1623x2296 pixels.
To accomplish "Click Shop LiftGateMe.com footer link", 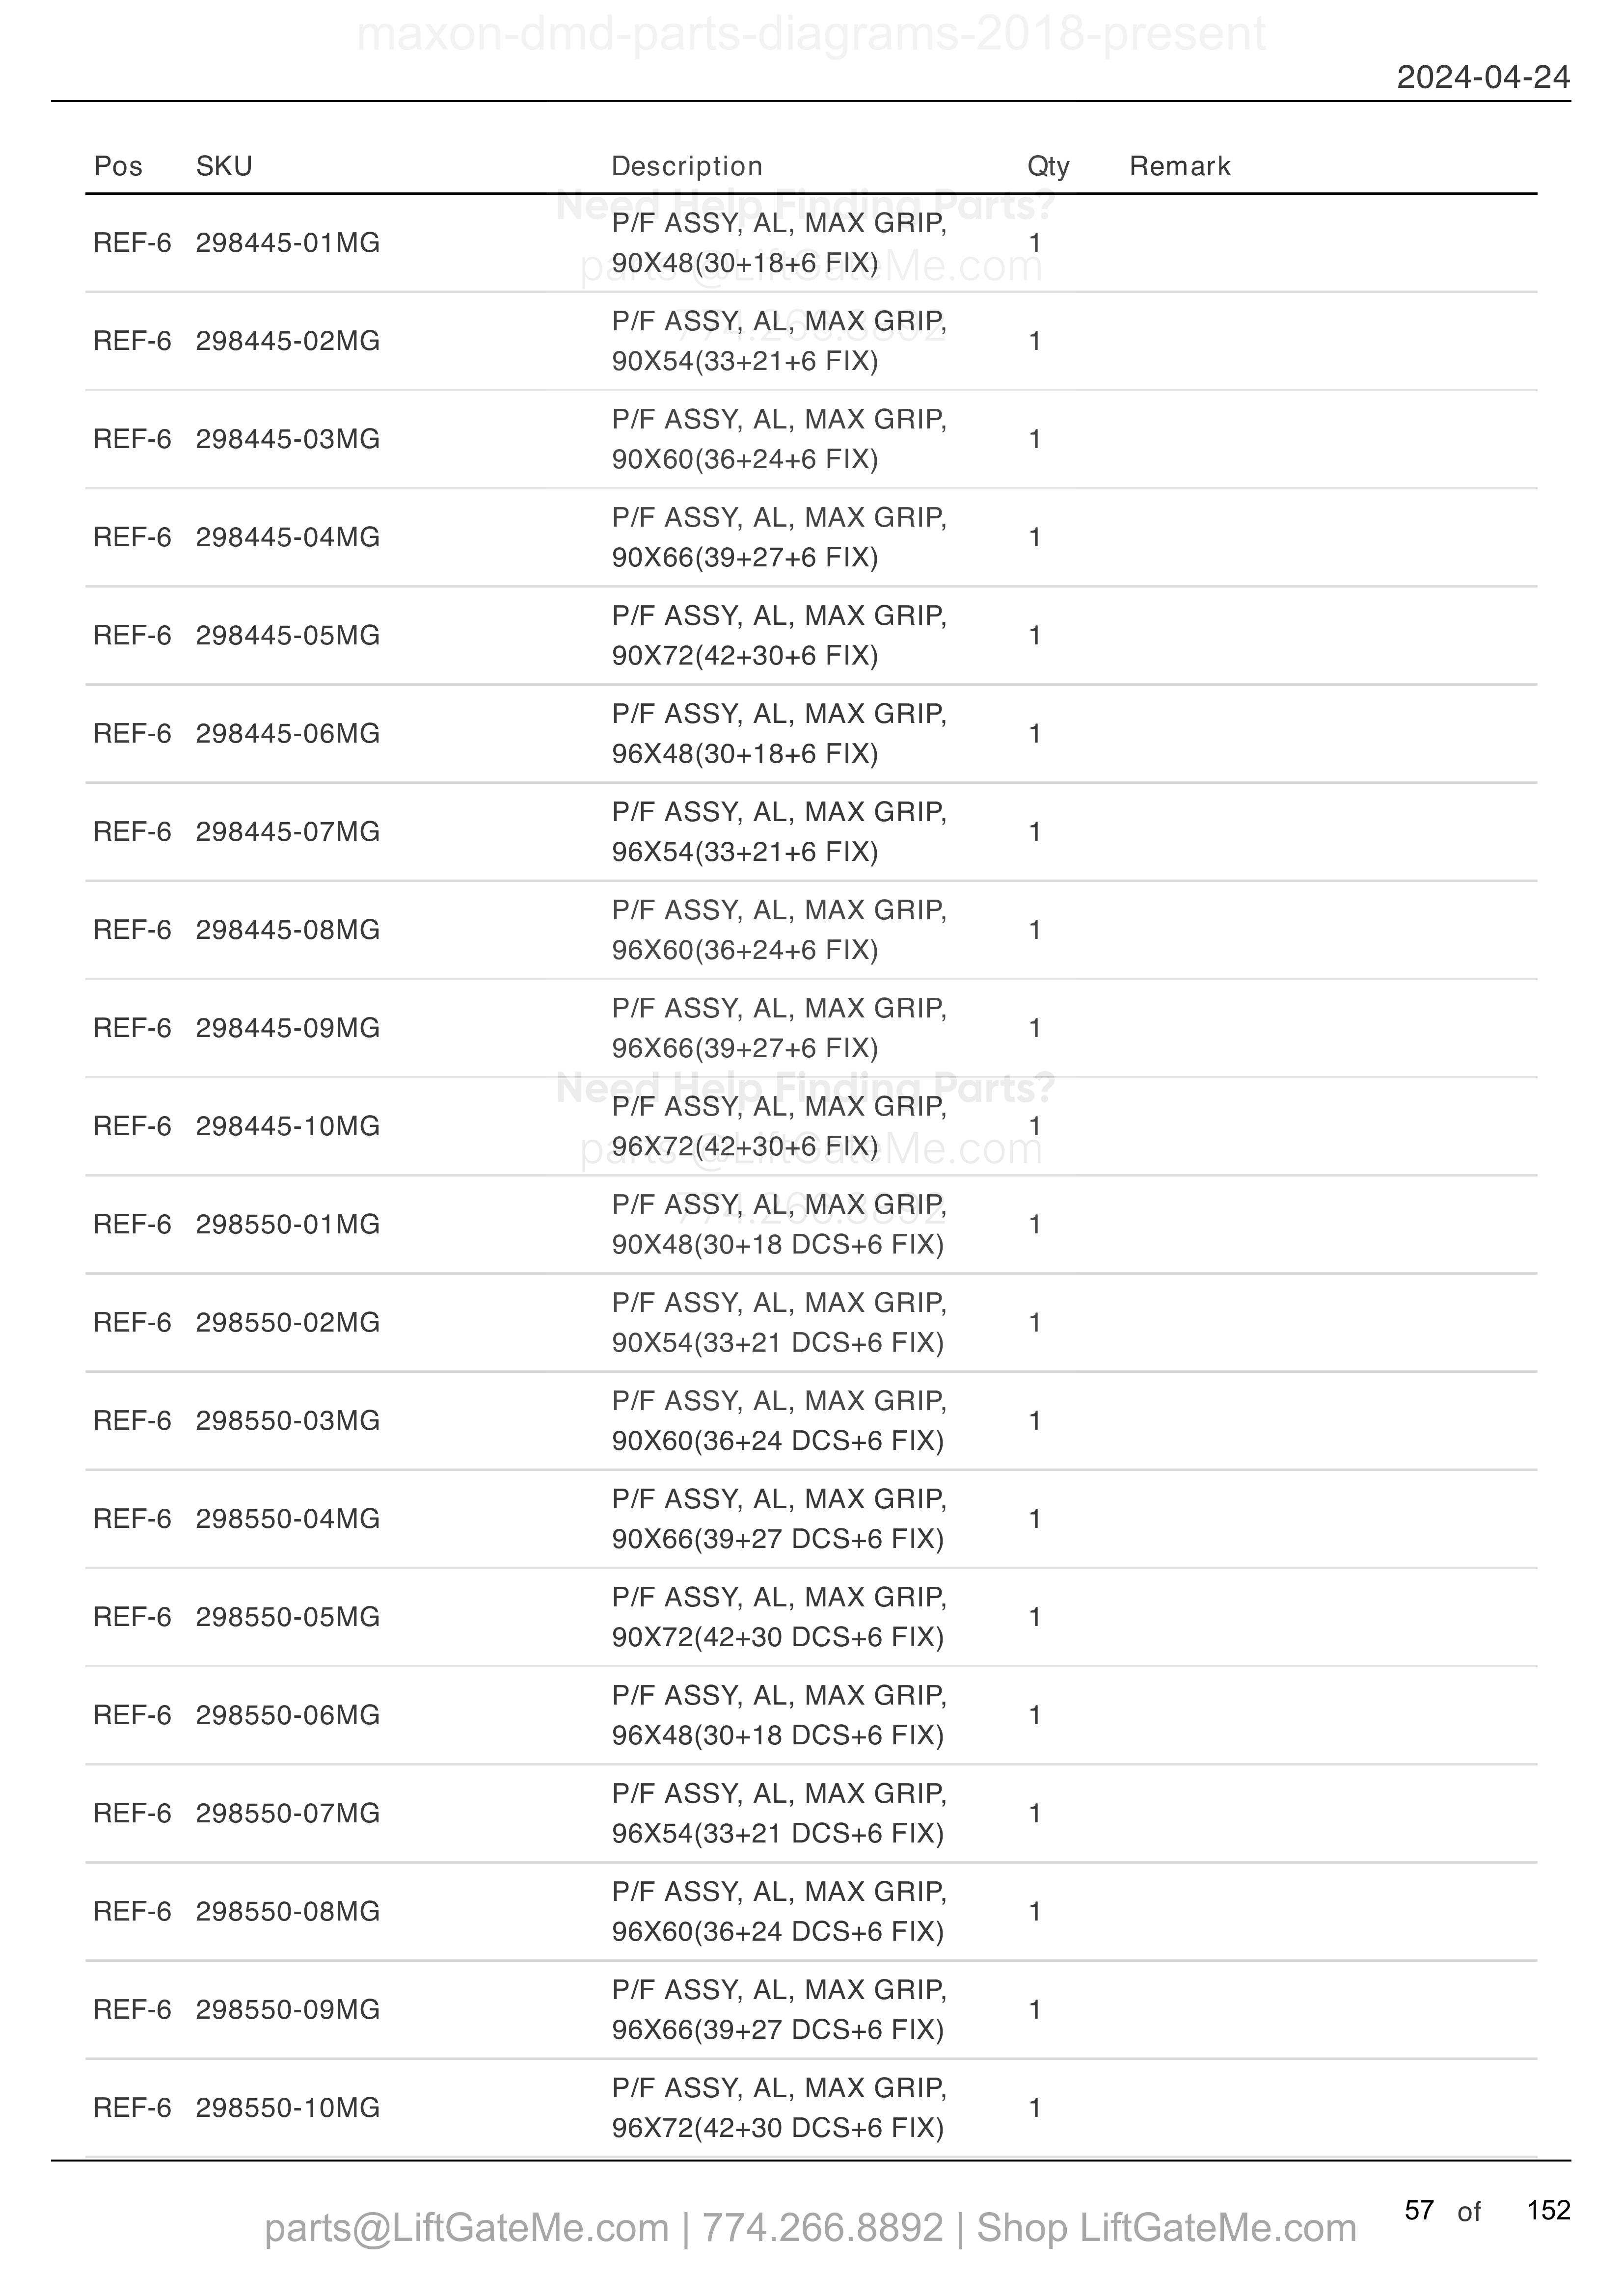I will point(1166,2227).
